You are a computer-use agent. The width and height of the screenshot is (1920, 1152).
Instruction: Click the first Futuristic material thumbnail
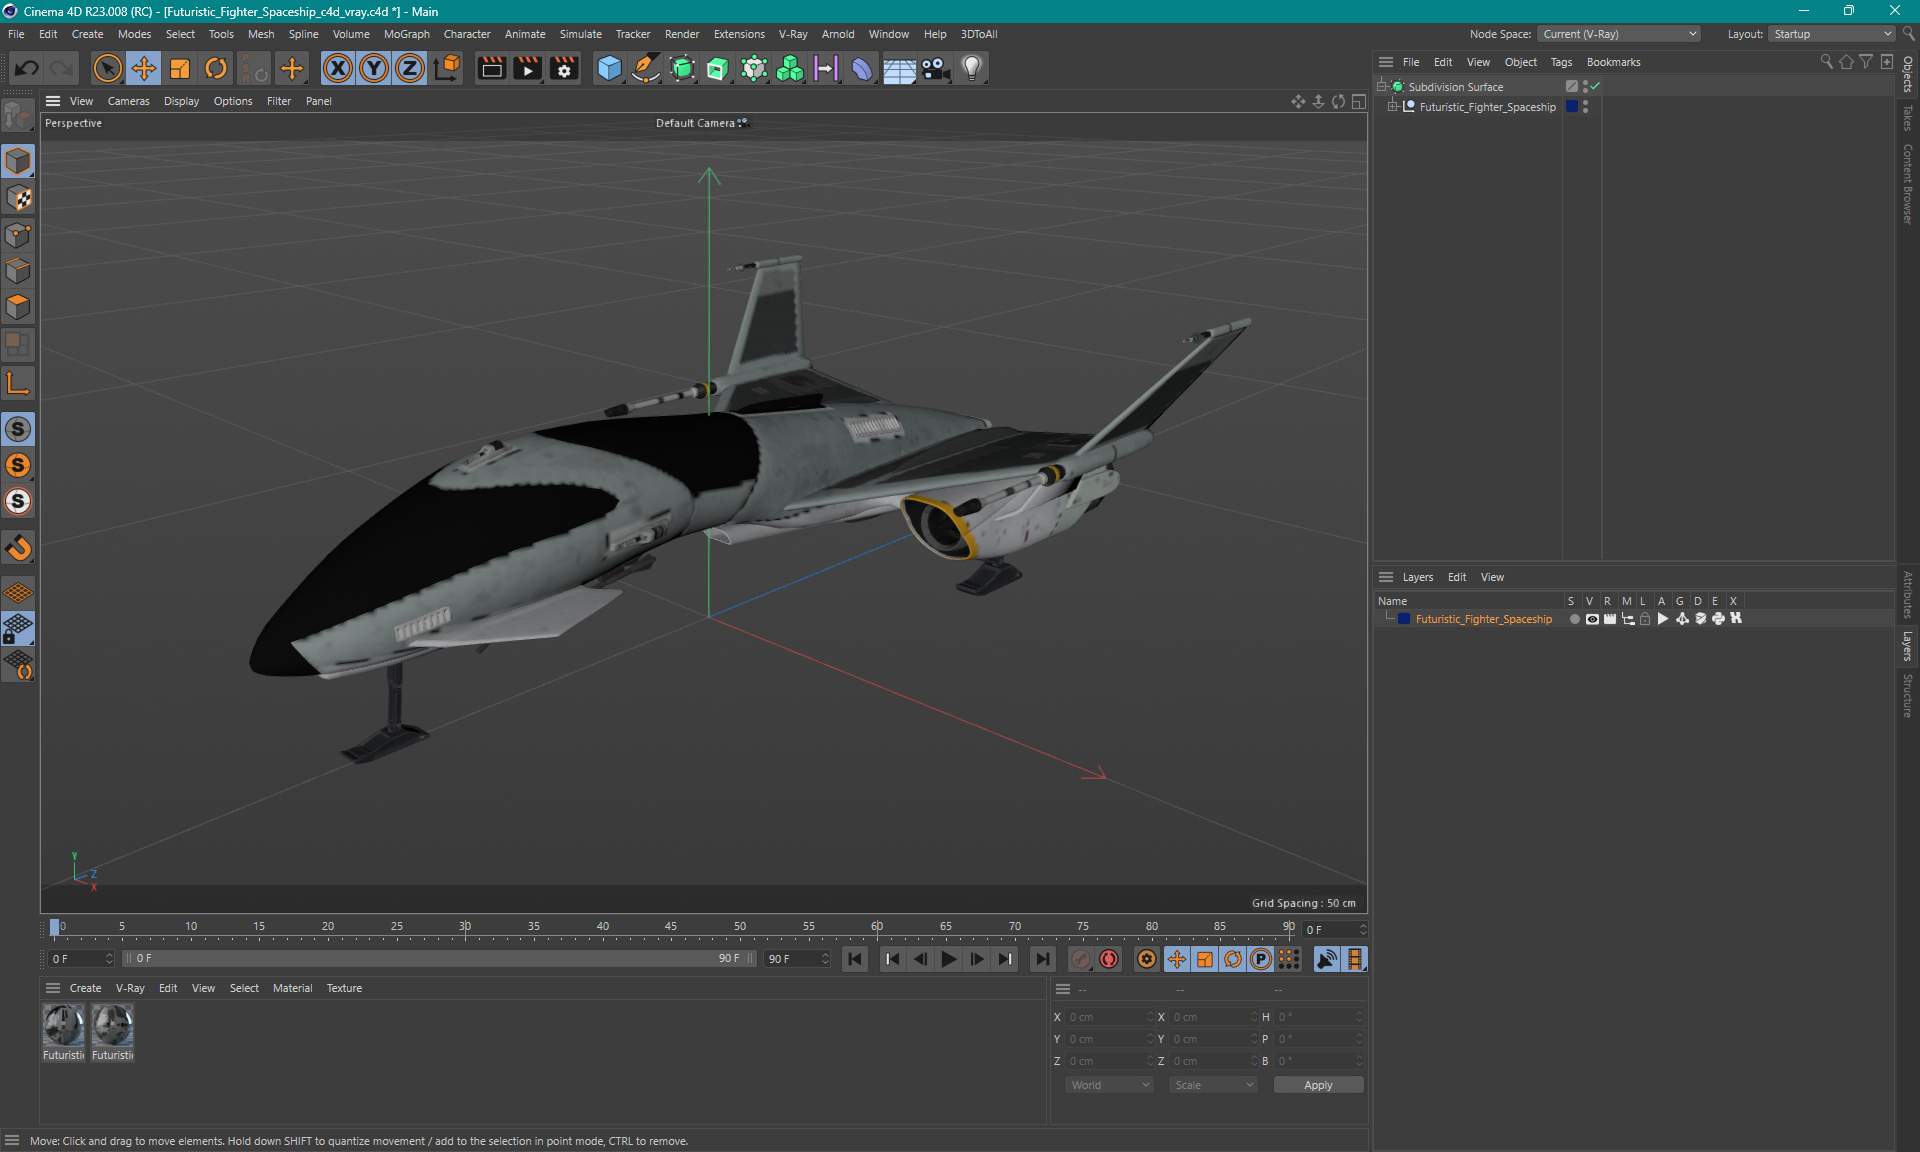[63, 1026]
